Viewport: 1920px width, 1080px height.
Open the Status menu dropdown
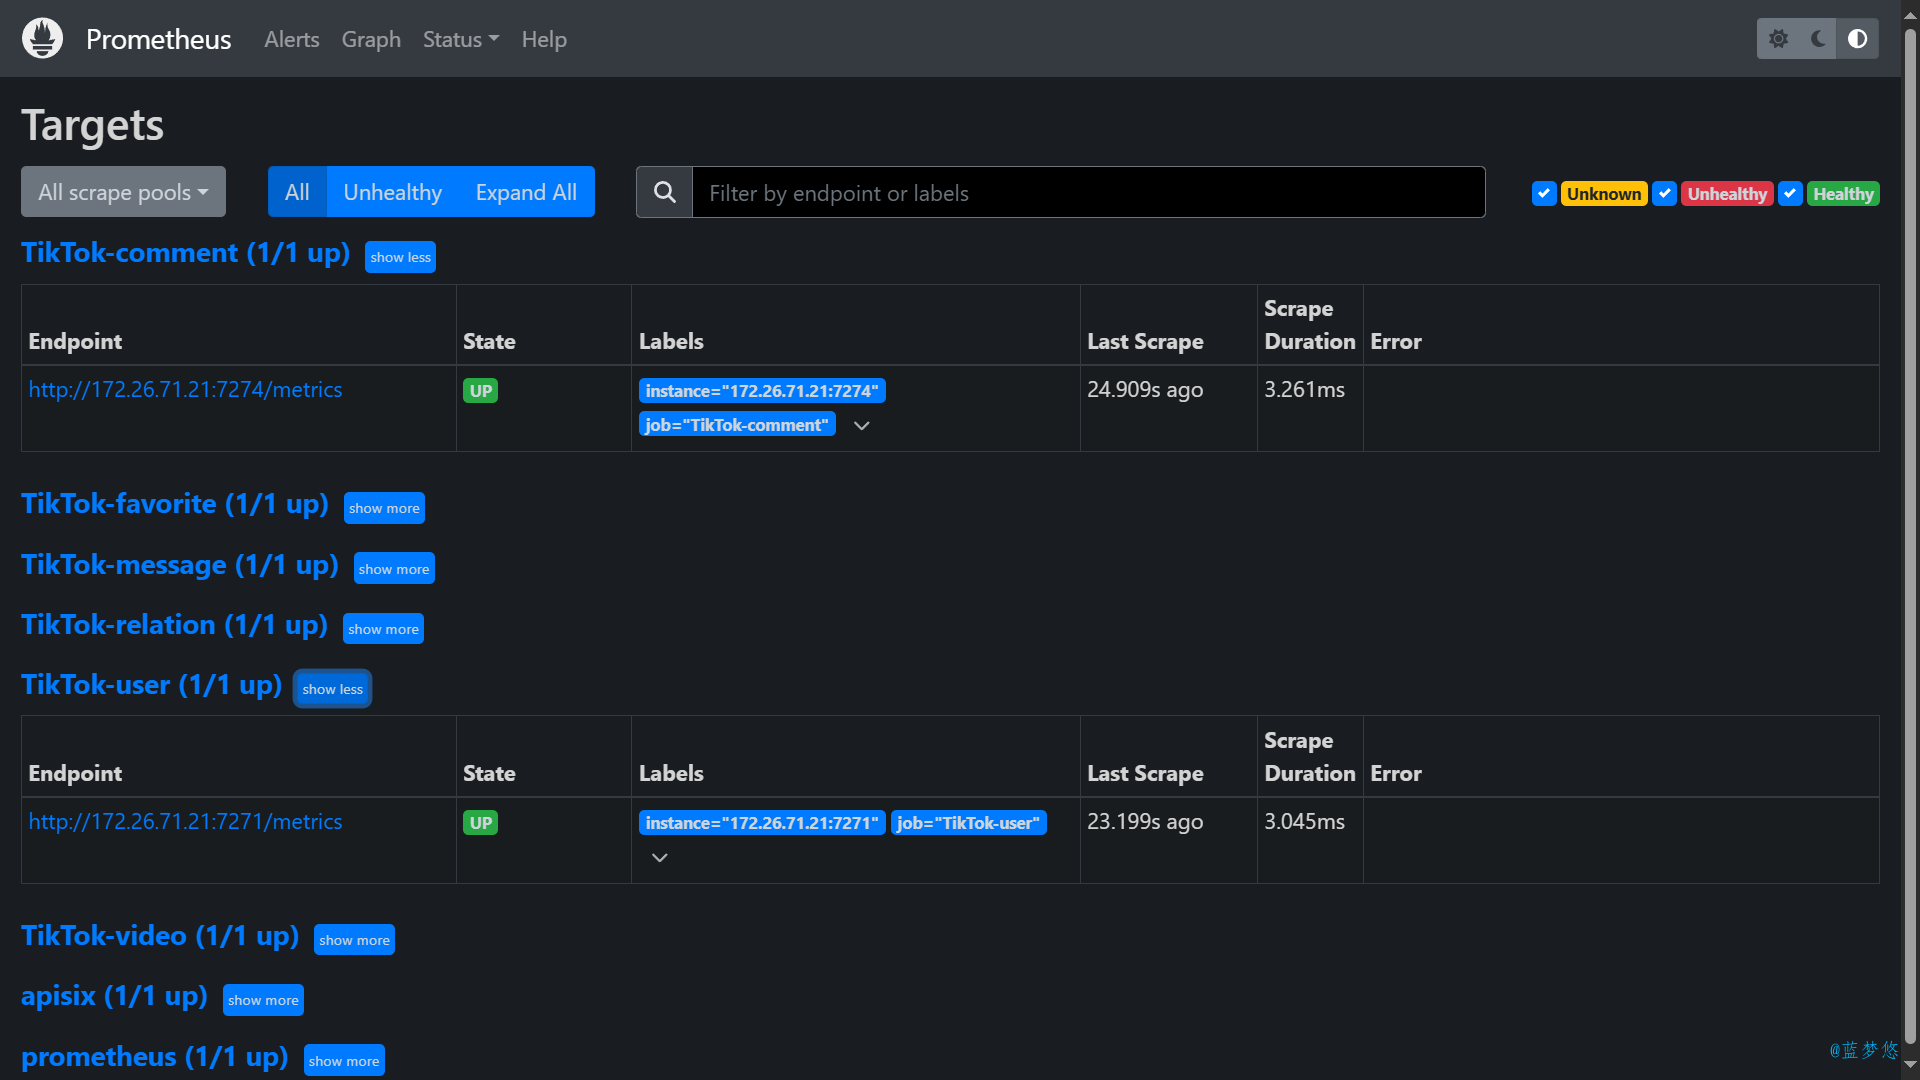coord(460,39)
